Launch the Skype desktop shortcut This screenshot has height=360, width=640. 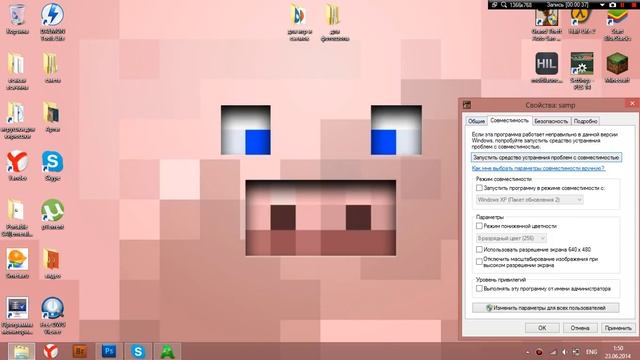coord(52,162)
